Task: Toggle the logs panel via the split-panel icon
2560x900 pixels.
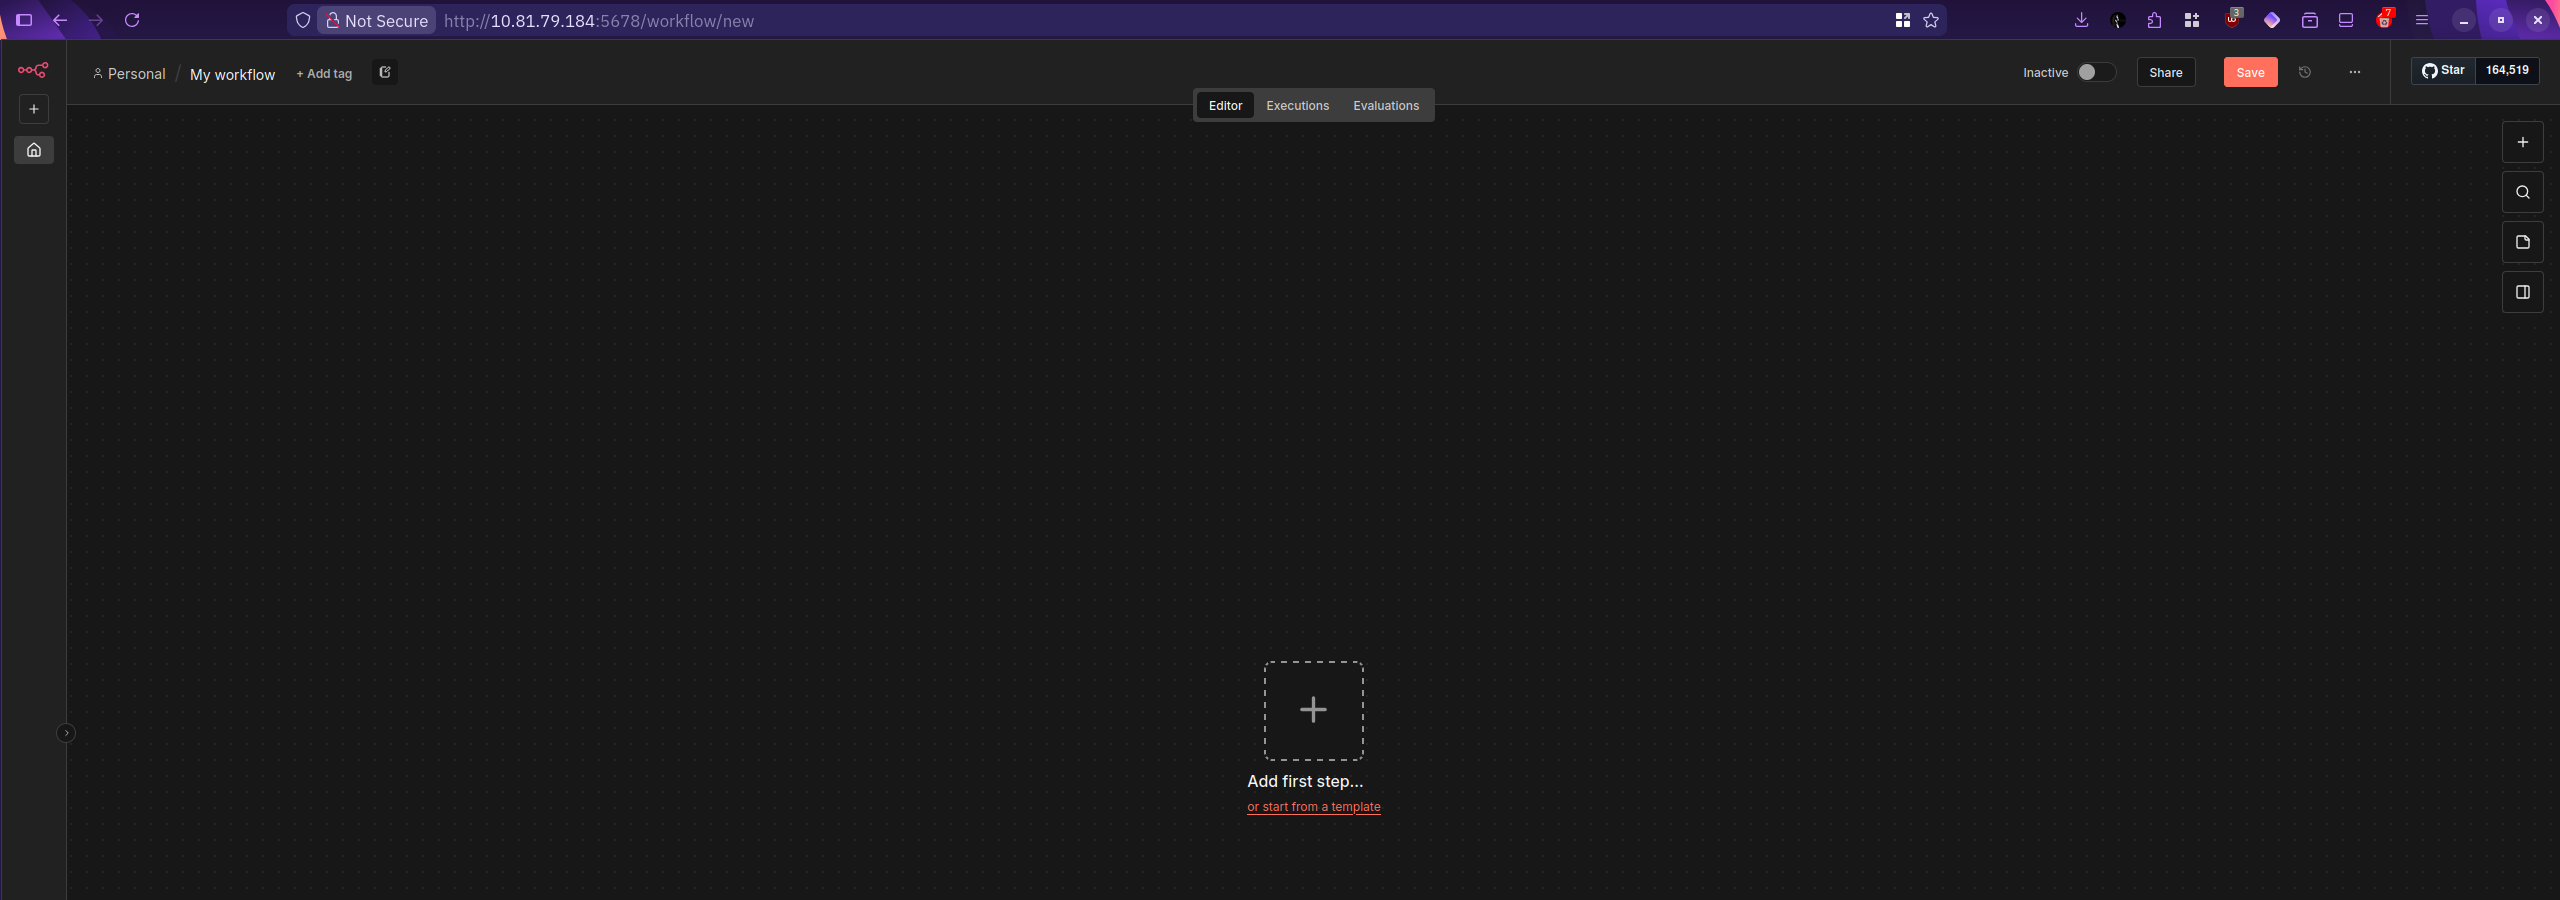Action: 2522,292
